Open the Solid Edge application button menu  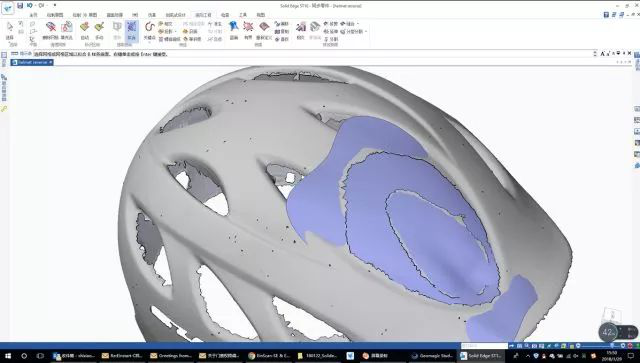tap(7, 8)
